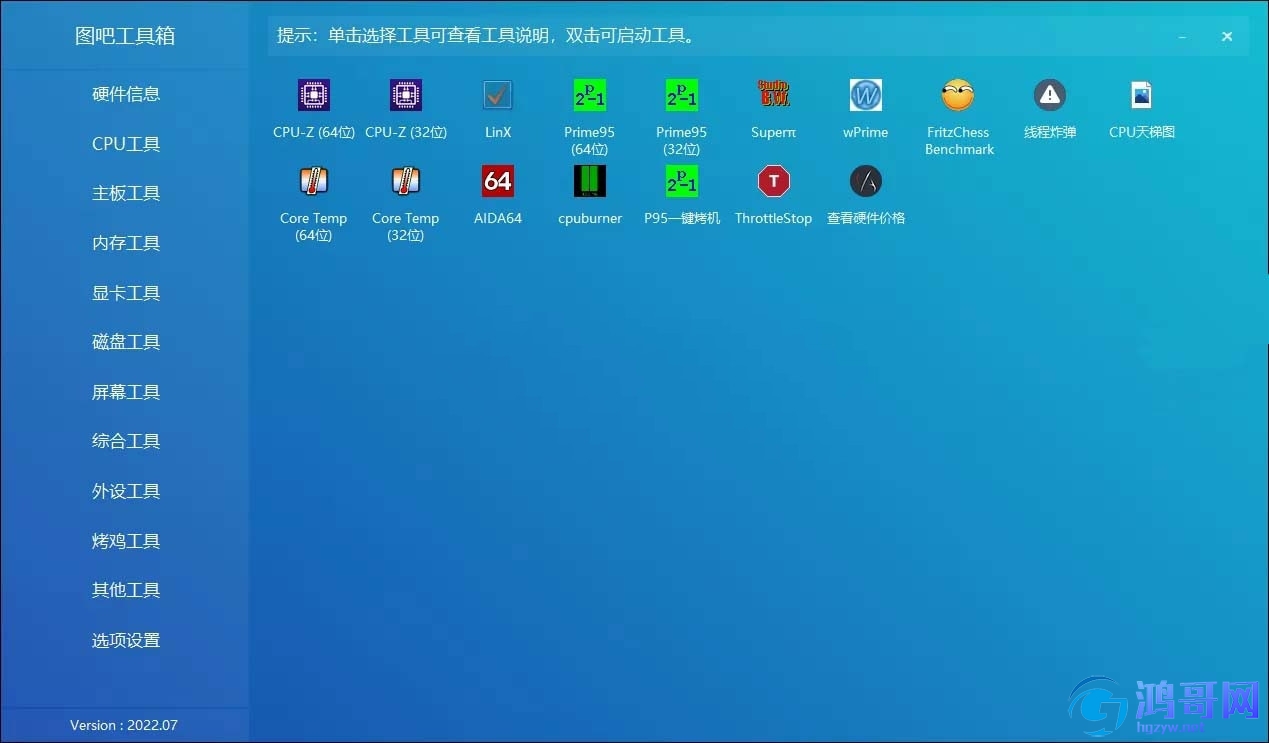Viewport: 1269px width, 743px height.
Task: Open the 综合工具 category
Action: pos(126,441)
